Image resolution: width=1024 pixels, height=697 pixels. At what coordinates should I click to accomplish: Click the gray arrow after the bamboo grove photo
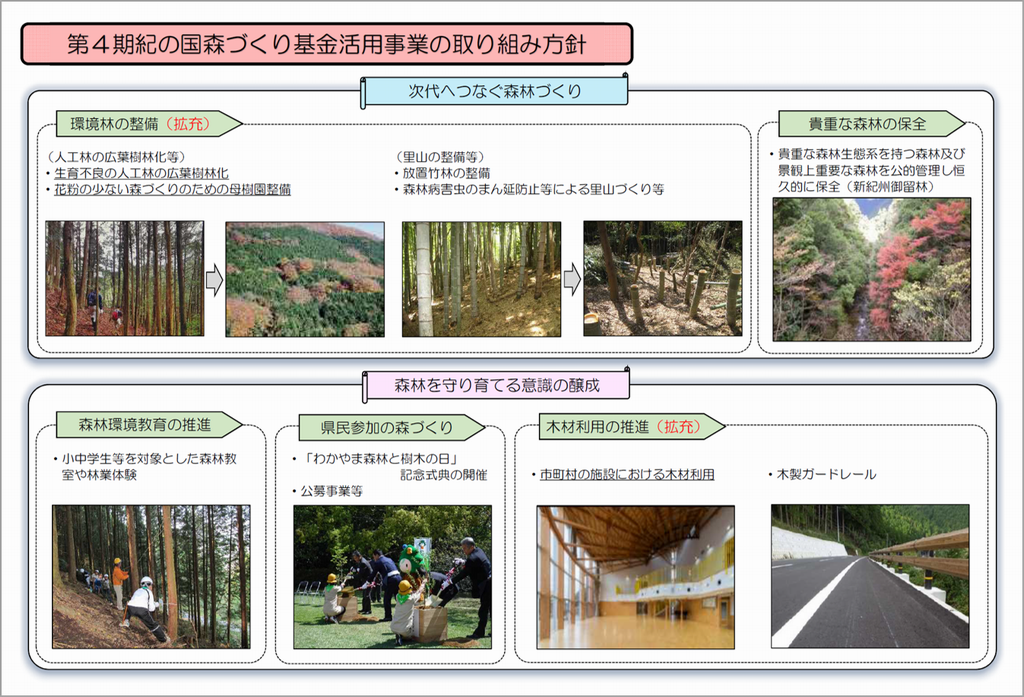572,280
